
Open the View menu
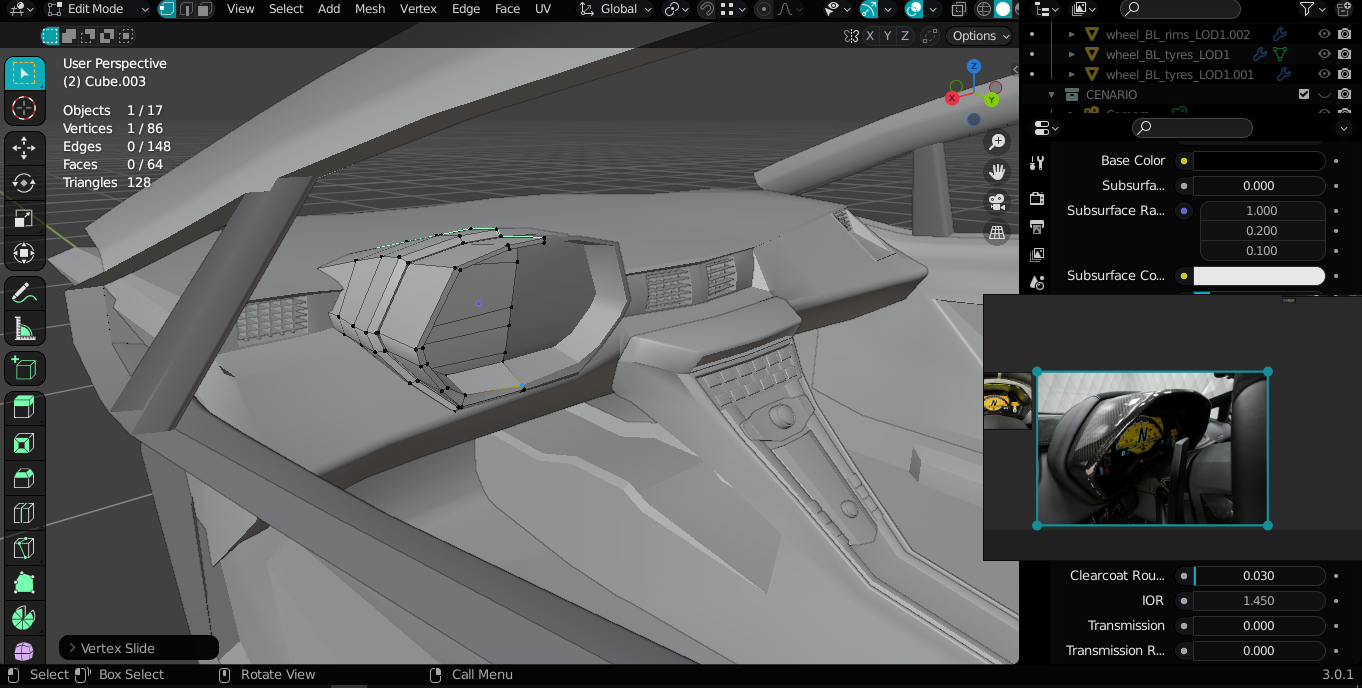pos(240,9)
